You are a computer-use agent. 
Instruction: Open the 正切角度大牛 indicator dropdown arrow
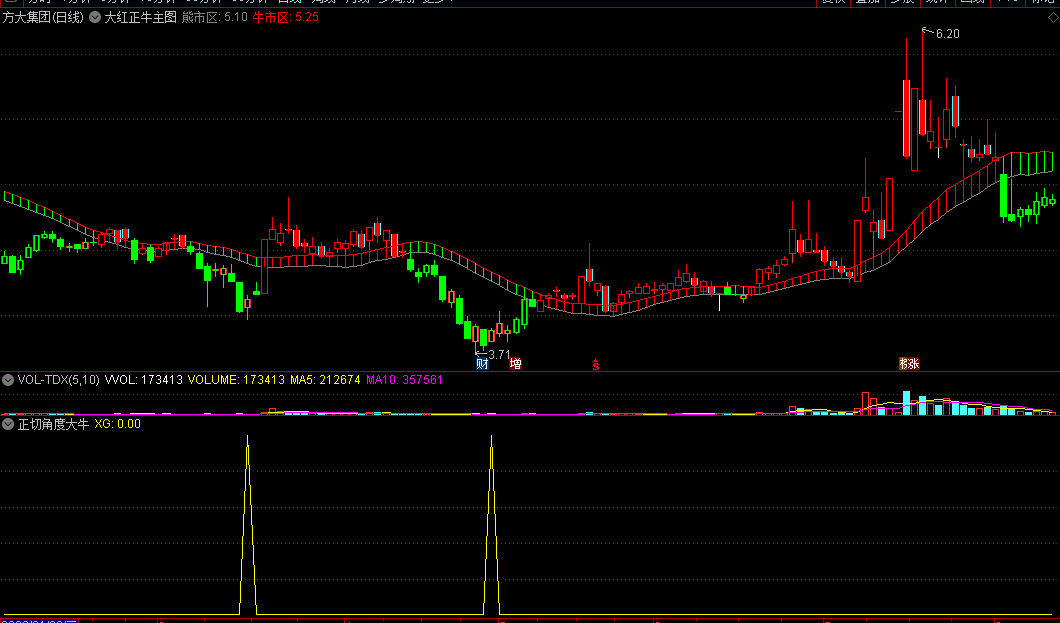[x=8, y=424]
